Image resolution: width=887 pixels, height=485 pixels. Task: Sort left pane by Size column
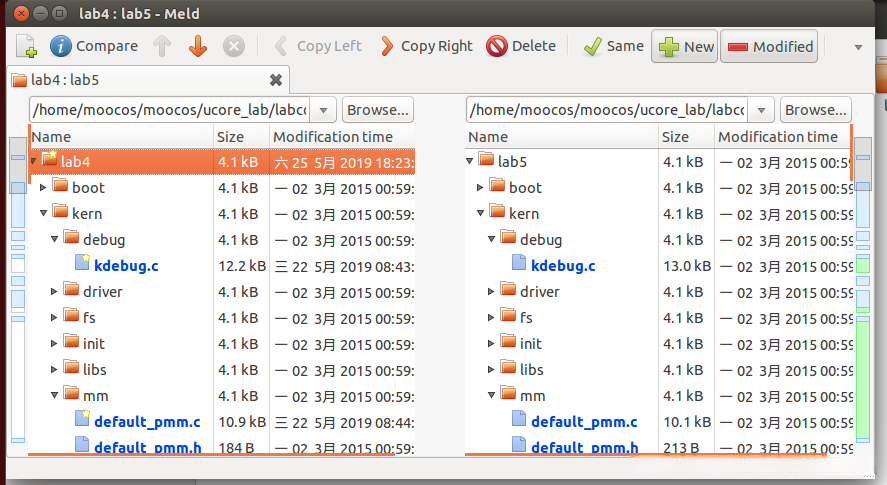(242, 137)
